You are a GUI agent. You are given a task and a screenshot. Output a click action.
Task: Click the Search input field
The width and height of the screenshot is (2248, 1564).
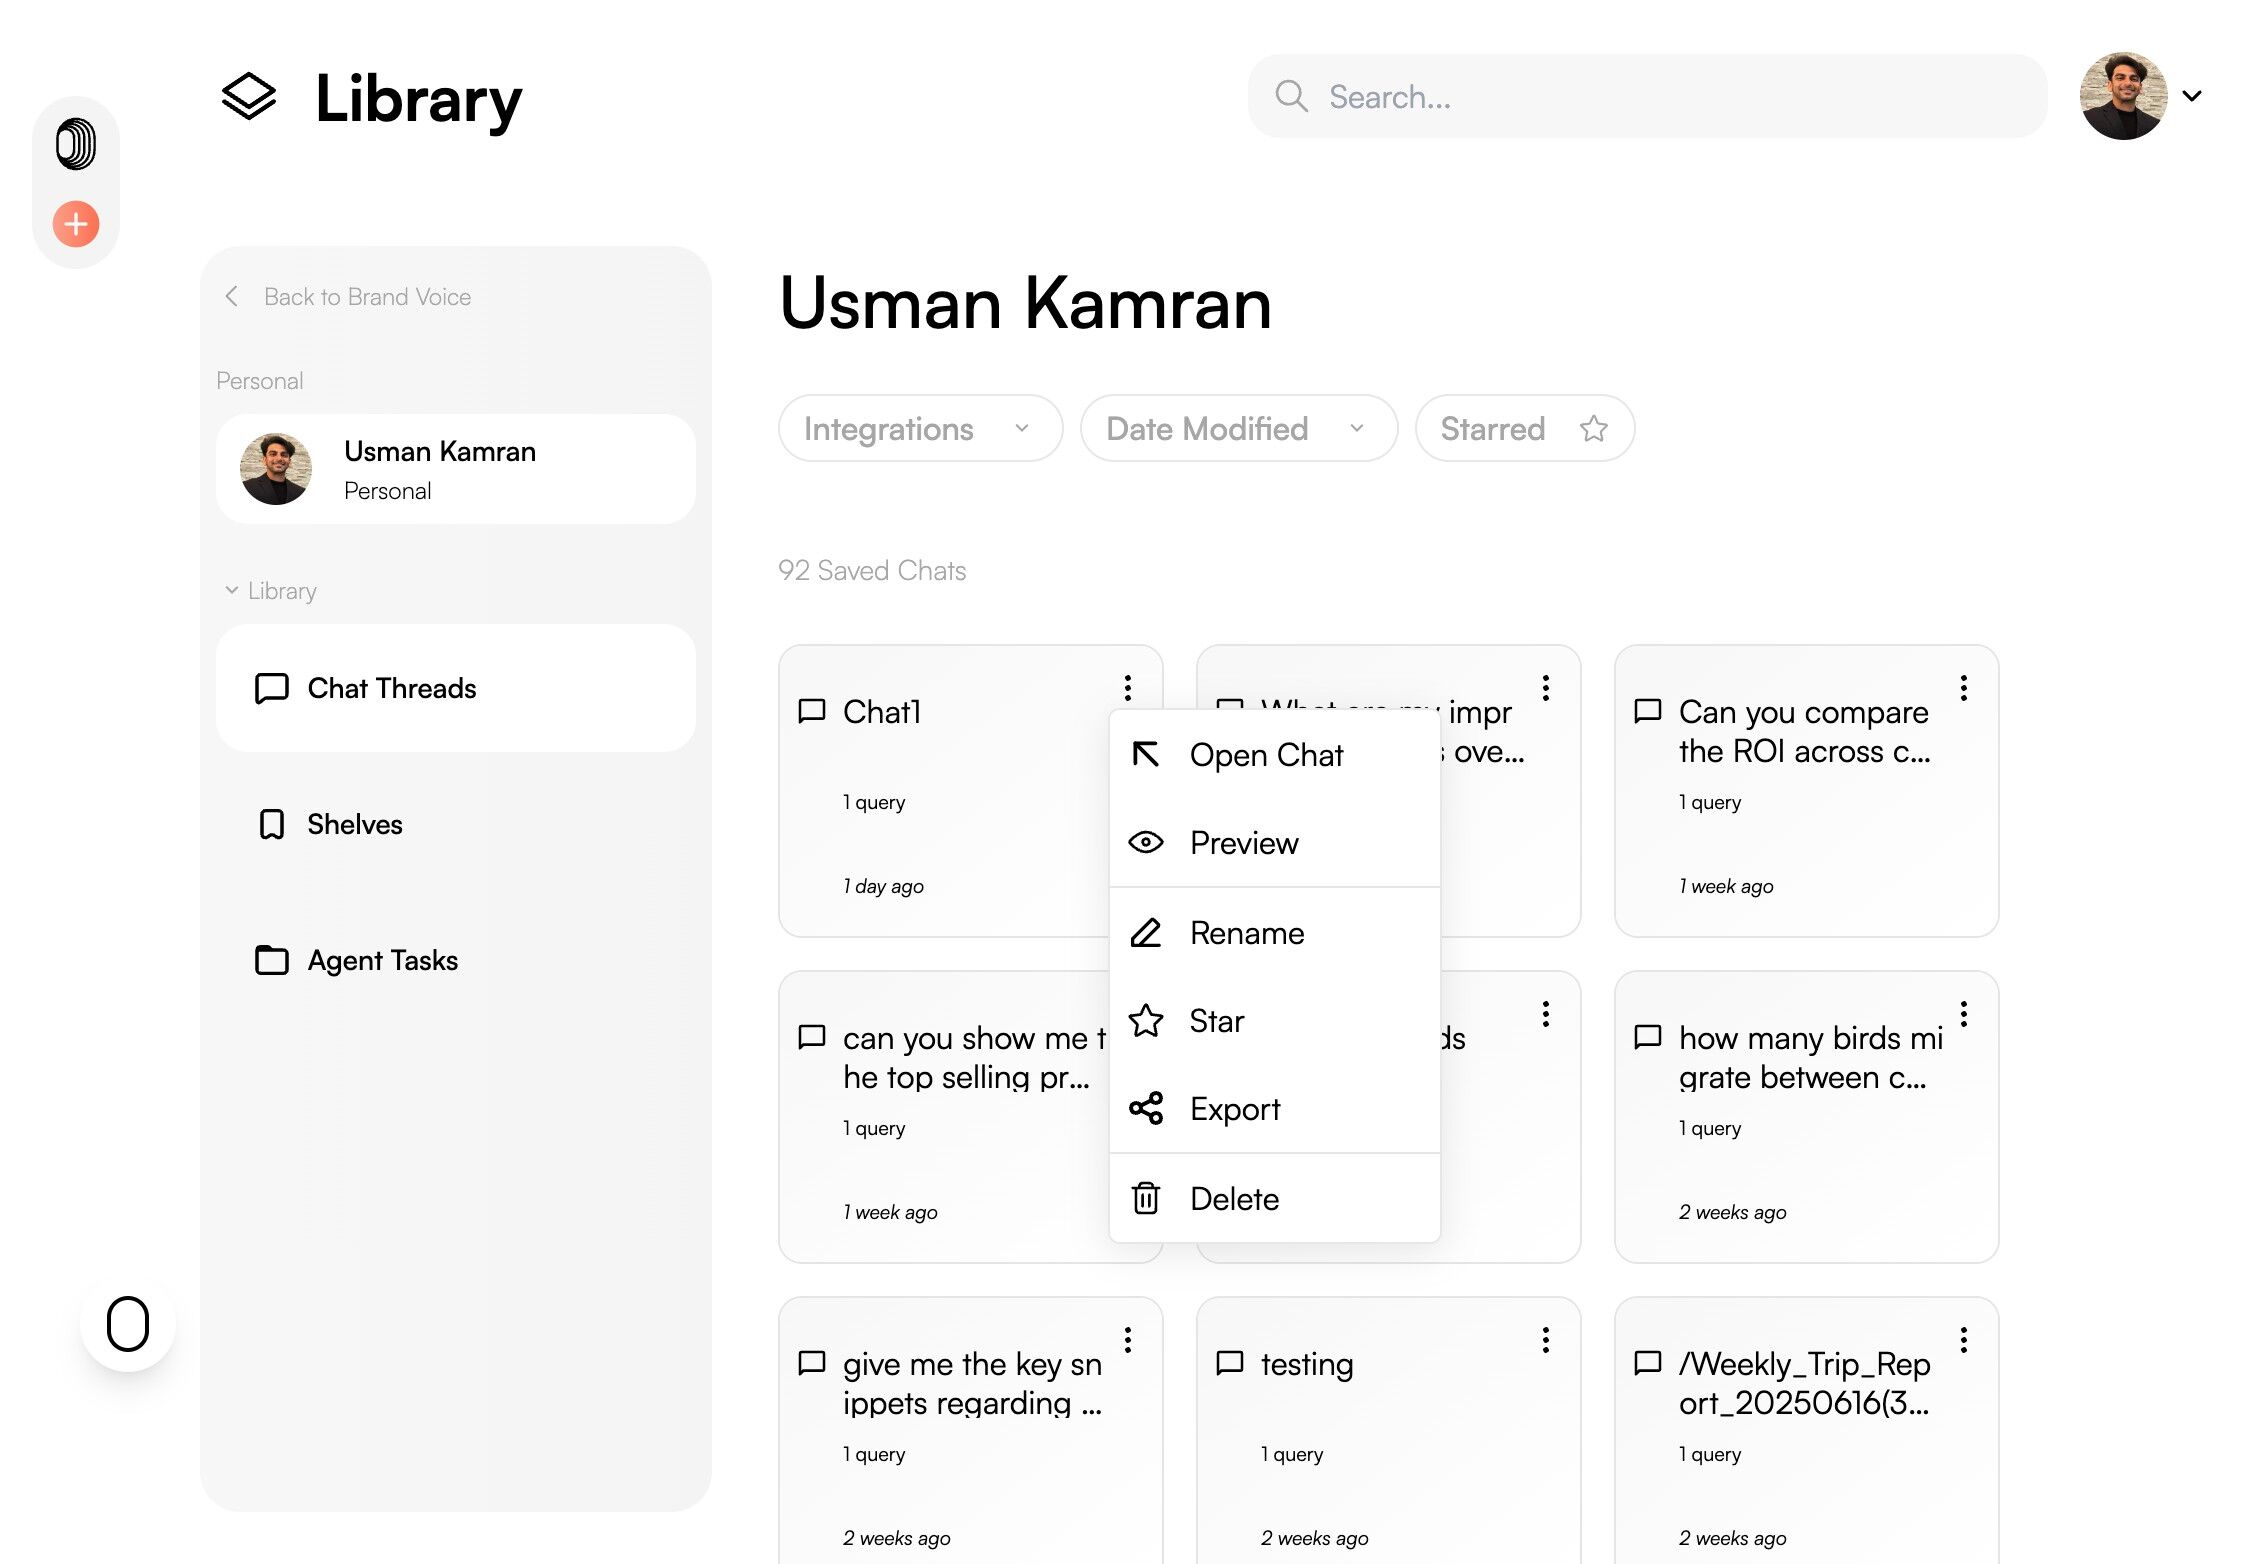(1660, 97)
